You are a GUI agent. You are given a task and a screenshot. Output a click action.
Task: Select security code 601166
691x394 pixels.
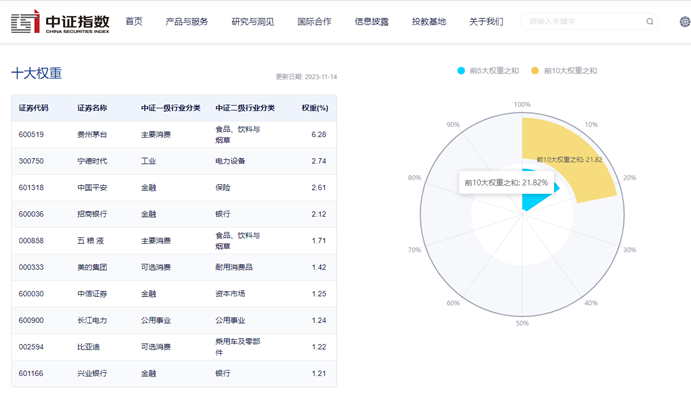point(31,373)
